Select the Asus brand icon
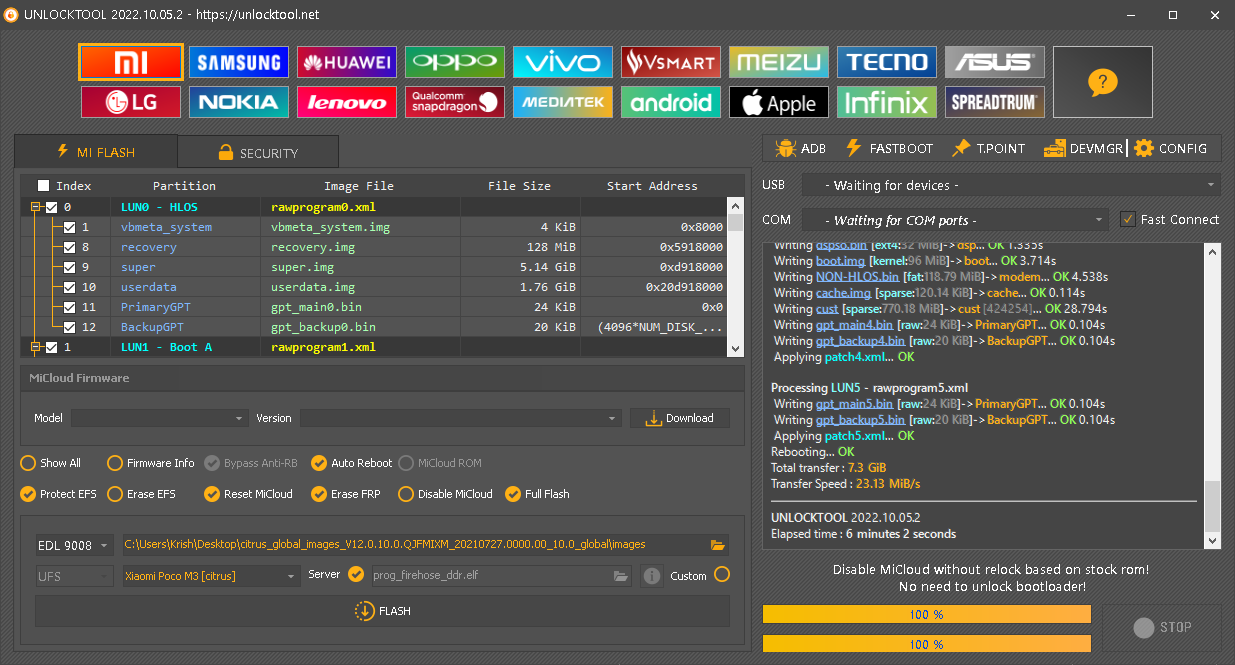Viewport: 1235px width, 665px height. (x=995, y=63)
